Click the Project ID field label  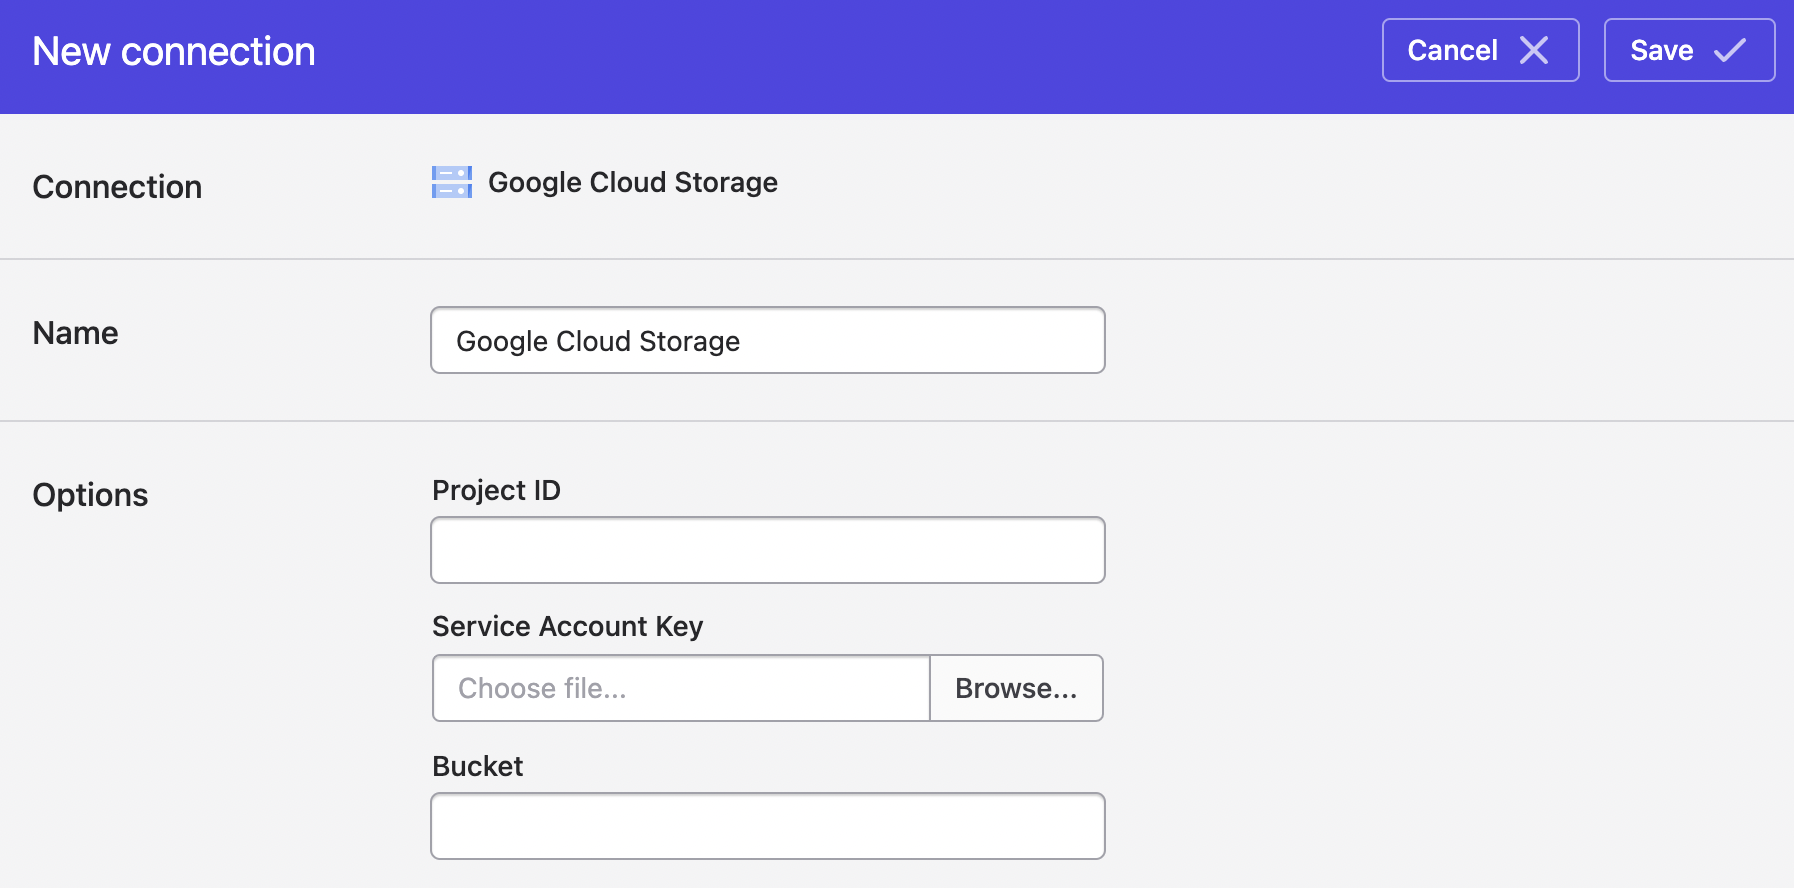coord(496,490)
